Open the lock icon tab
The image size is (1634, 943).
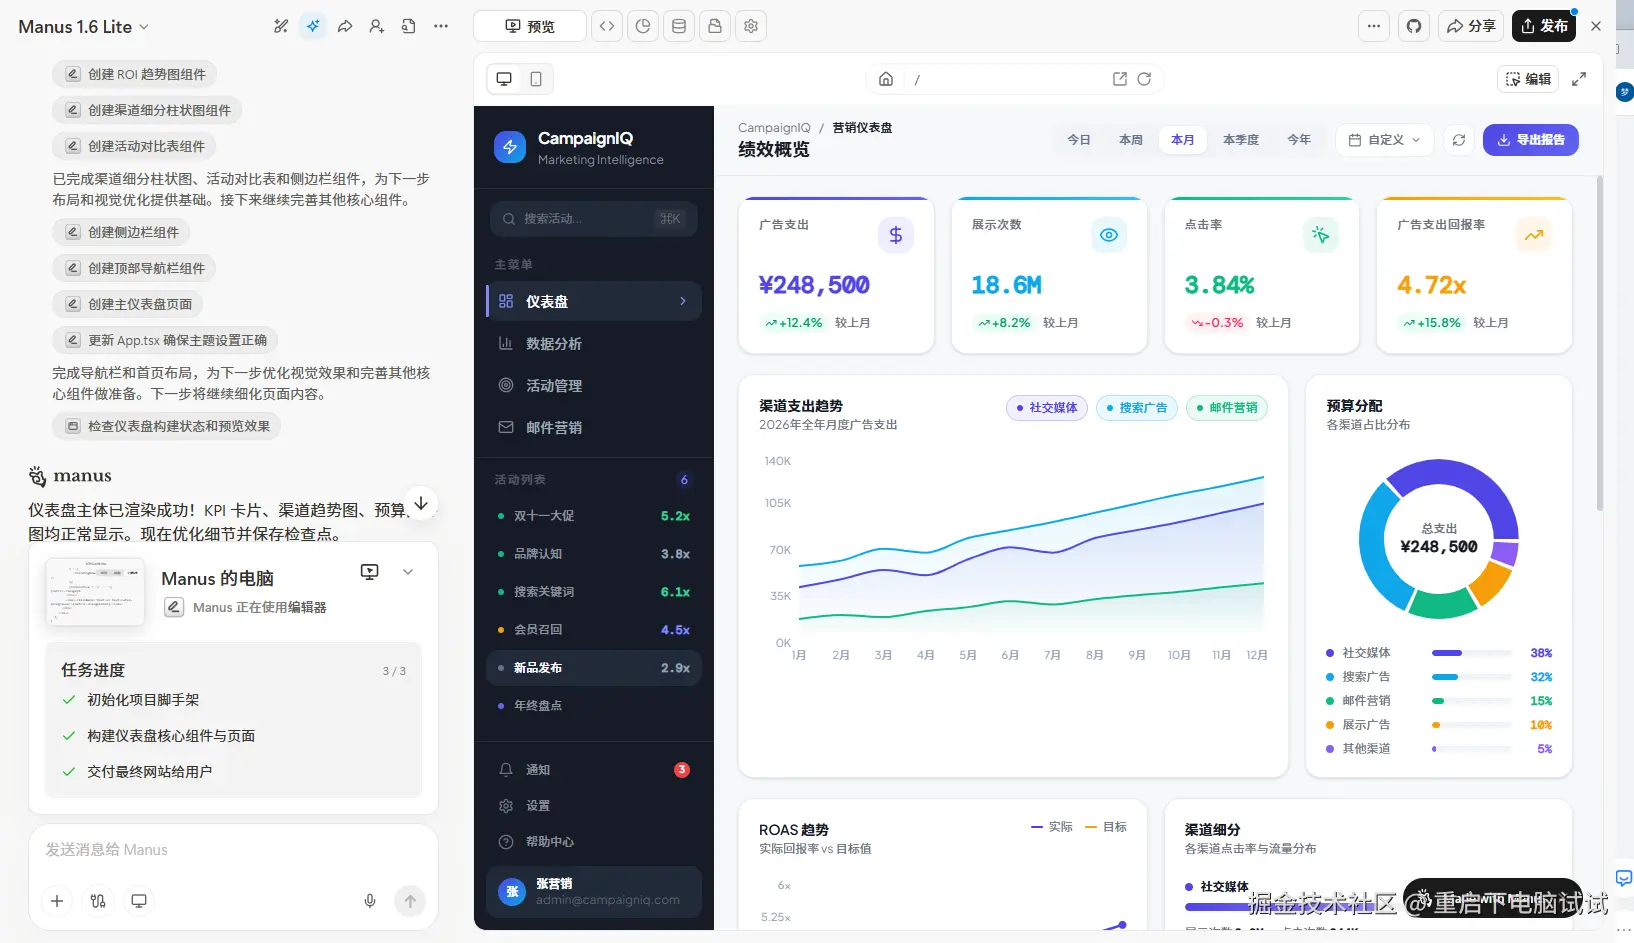tap(715, 26)
